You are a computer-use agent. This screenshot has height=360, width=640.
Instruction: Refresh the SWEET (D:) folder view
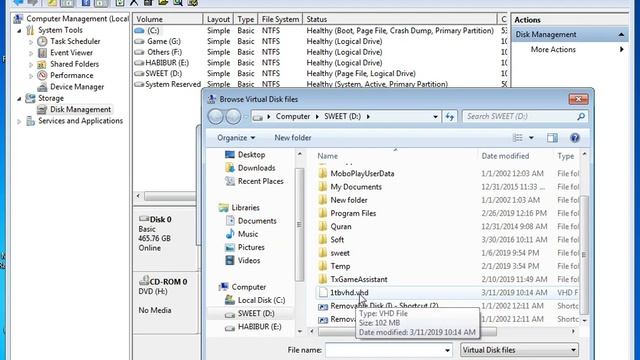449,117
